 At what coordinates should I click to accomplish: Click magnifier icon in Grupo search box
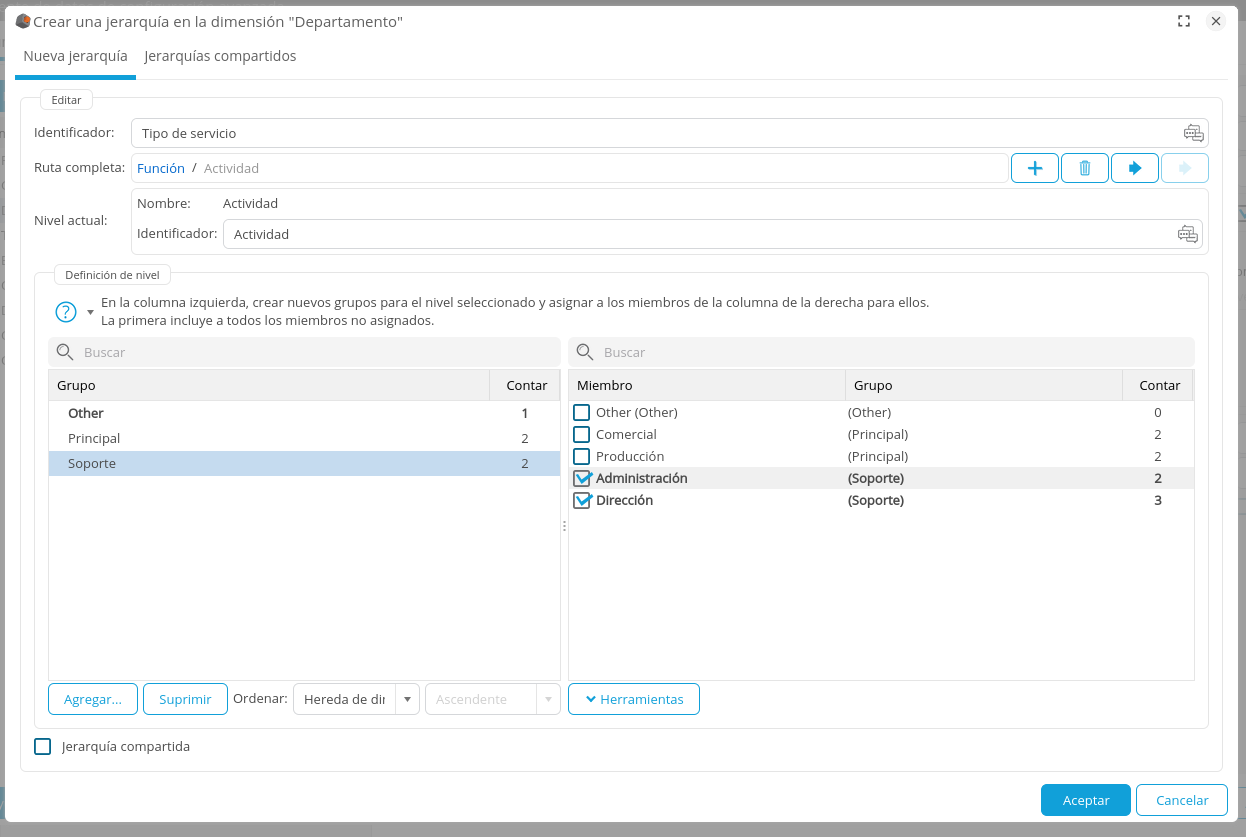tap(65, 352)
